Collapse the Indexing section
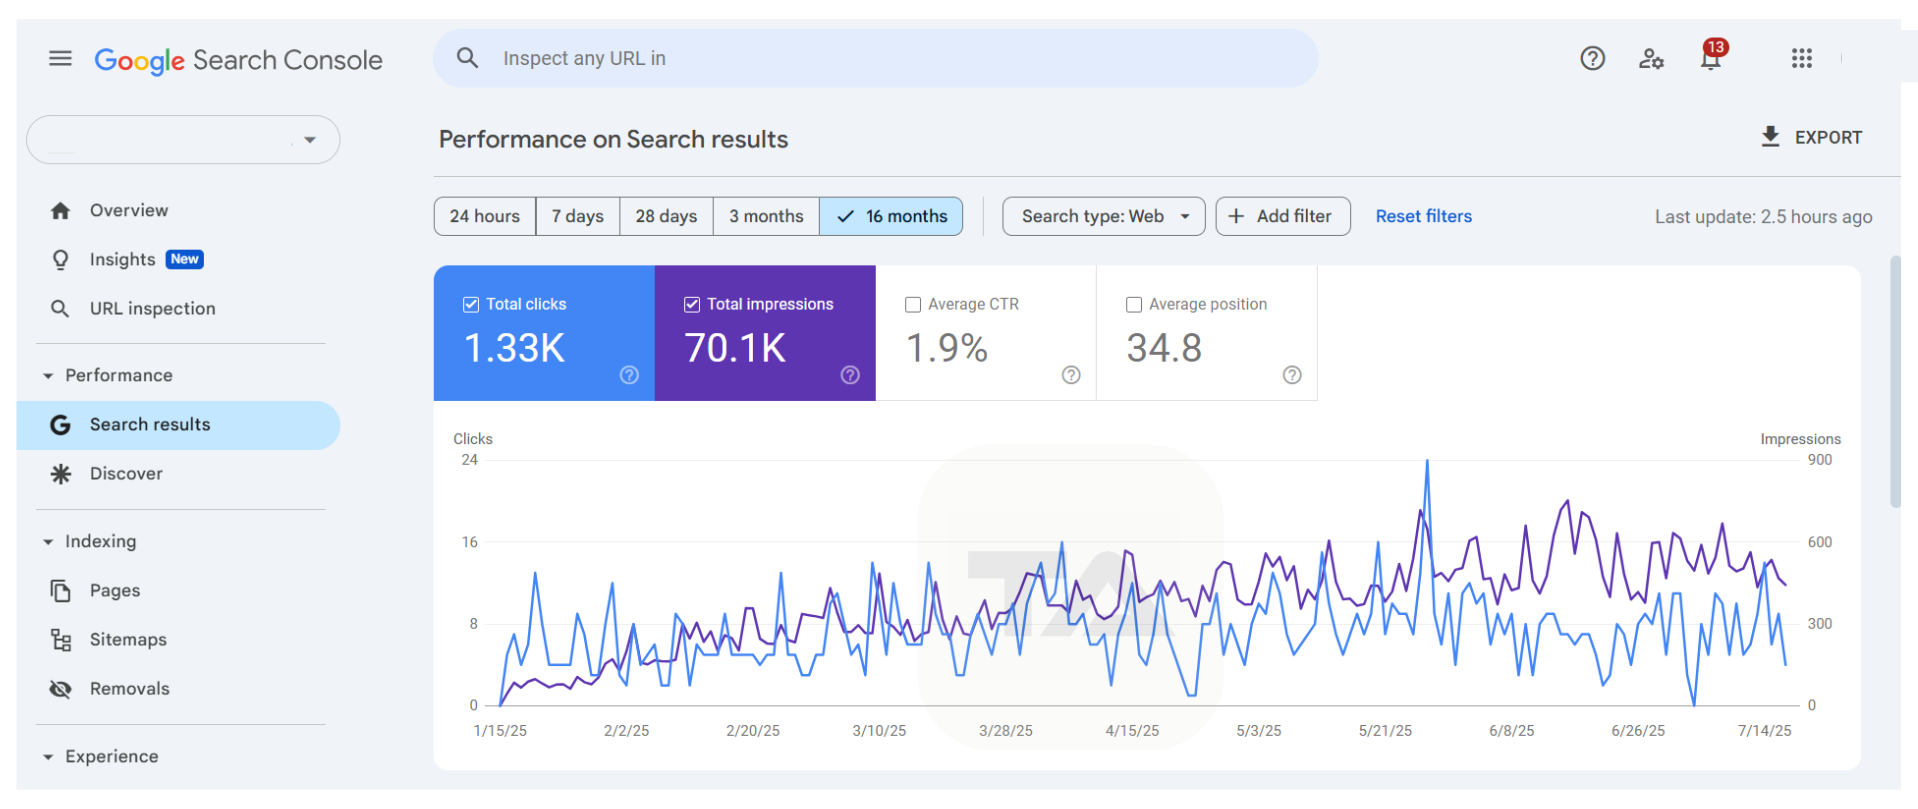The width and height of the screenshot is (1918, 809). (x=48, y=542)
